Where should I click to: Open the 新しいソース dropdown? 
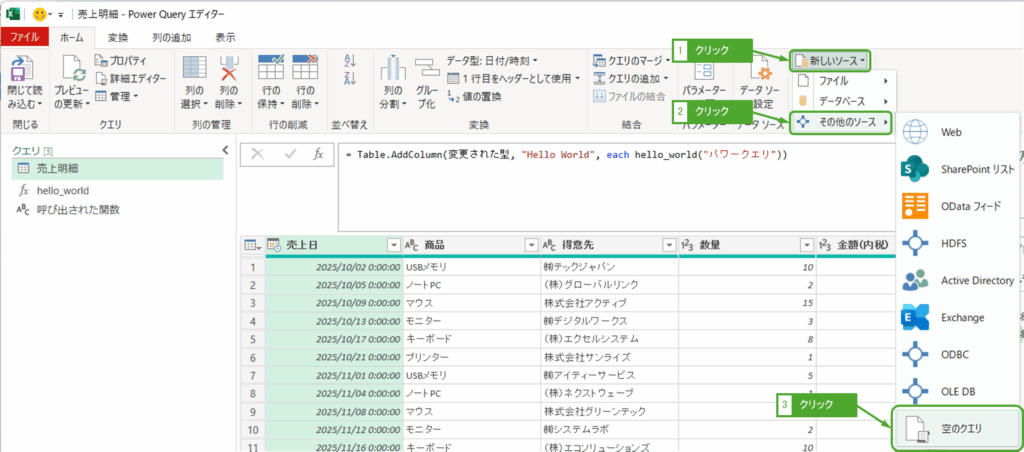pos(830,61)
